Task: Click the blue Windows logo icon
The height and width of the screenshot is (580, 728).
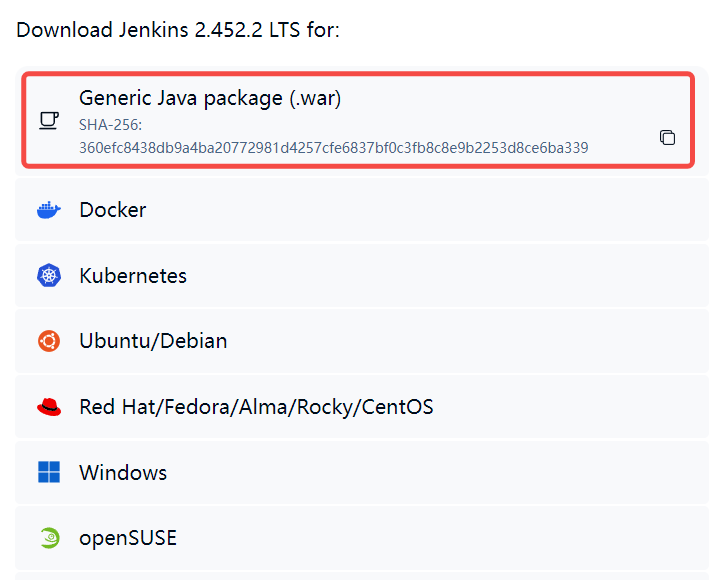Action: point(48,472)
